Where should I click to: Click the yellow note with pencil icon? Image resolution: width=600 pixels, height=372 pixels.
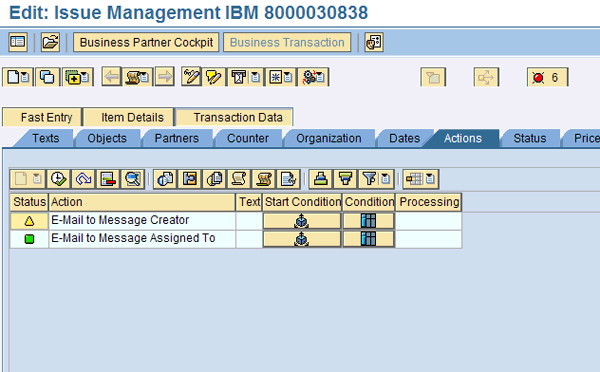pos(214,77)
